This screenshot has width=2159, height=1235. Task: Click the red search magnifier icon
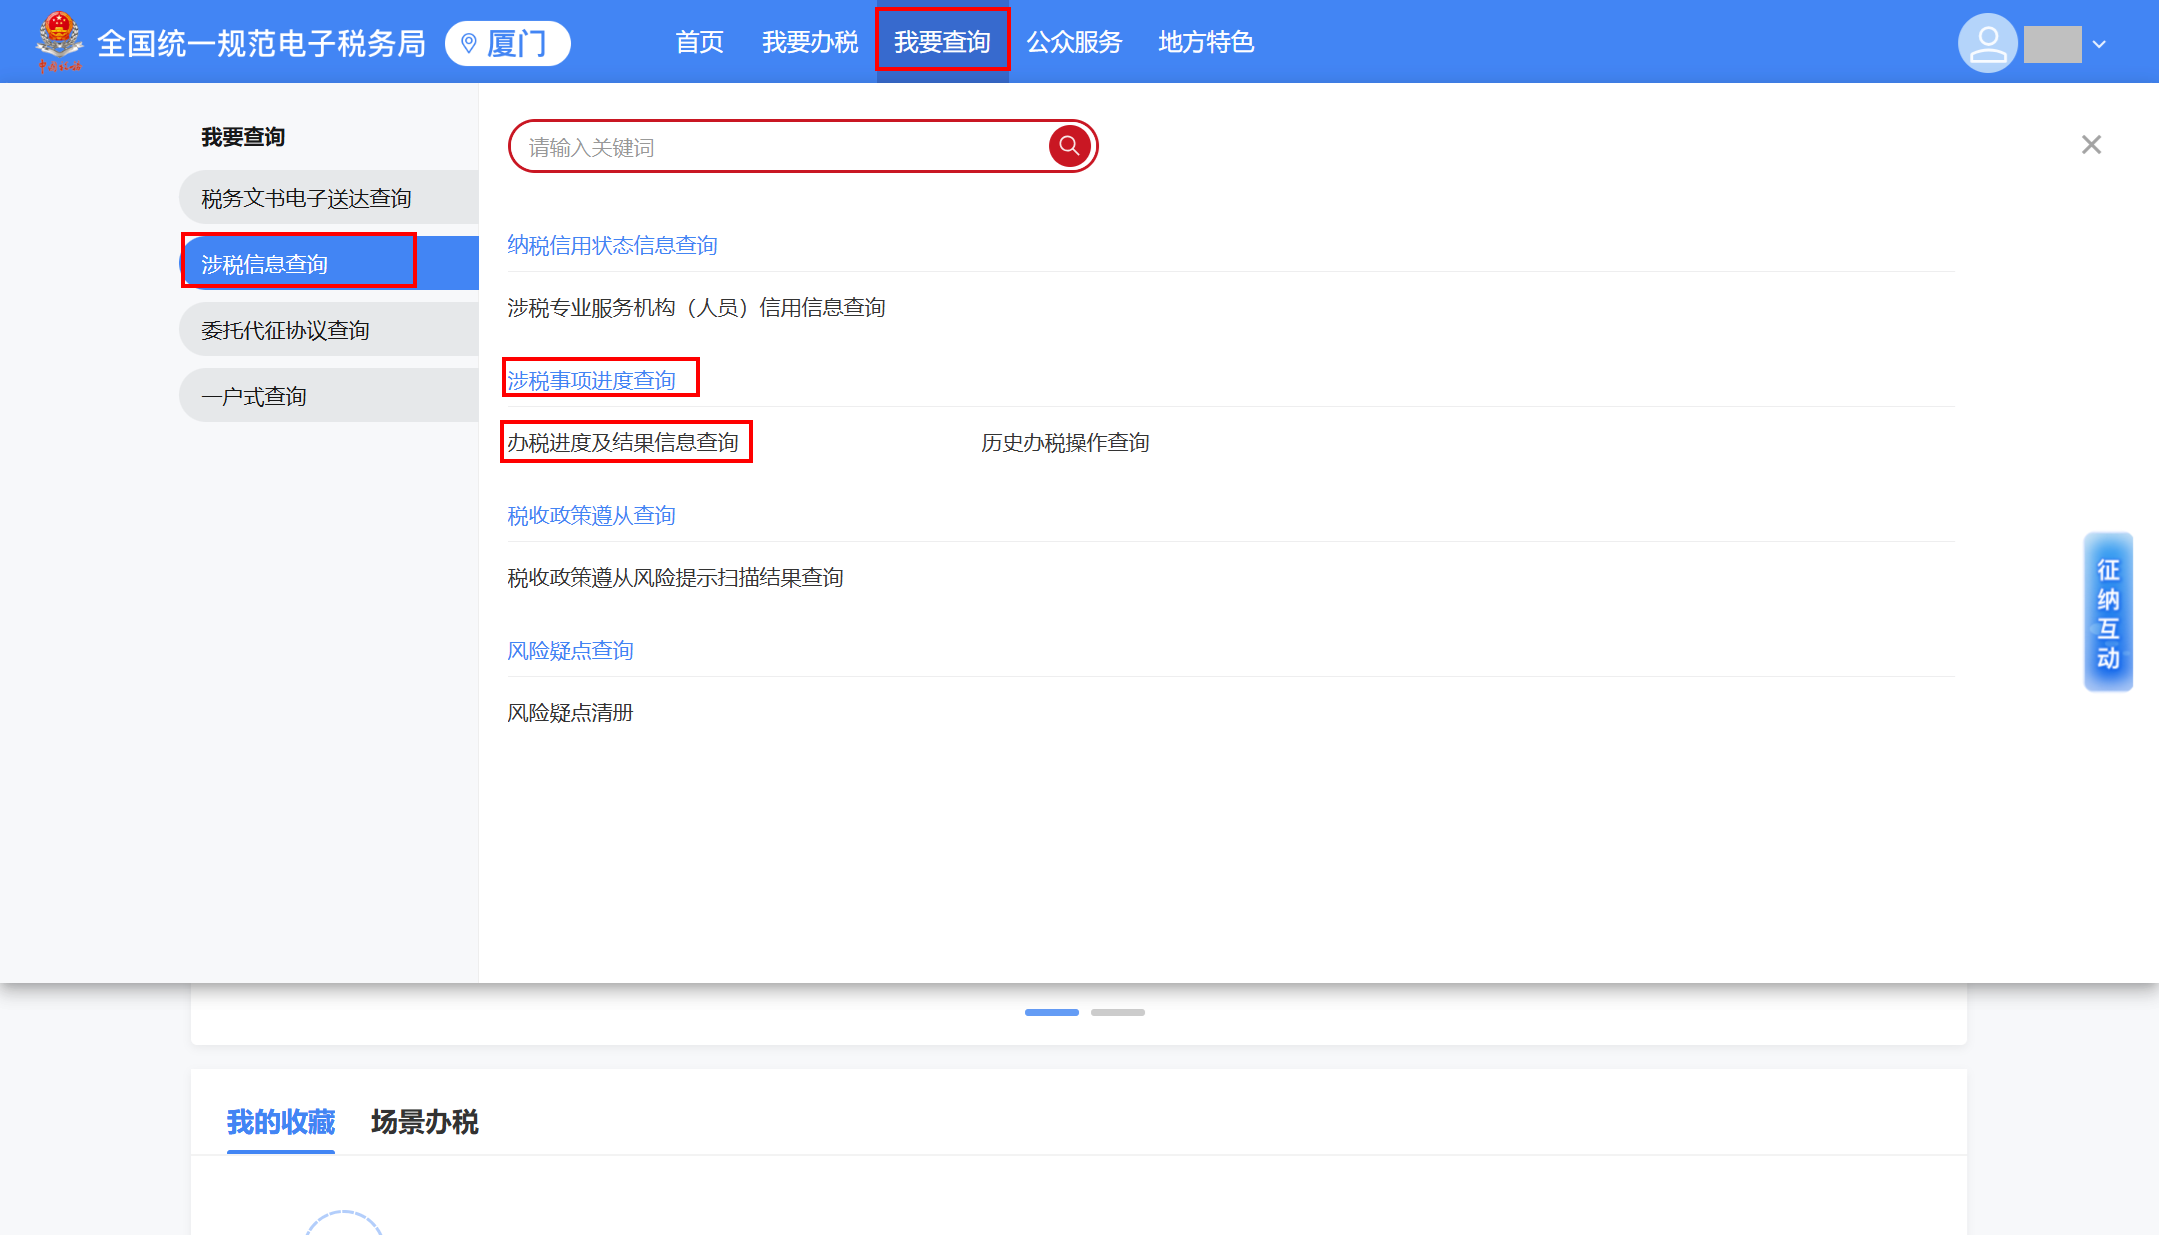[x=1069, y=146]
